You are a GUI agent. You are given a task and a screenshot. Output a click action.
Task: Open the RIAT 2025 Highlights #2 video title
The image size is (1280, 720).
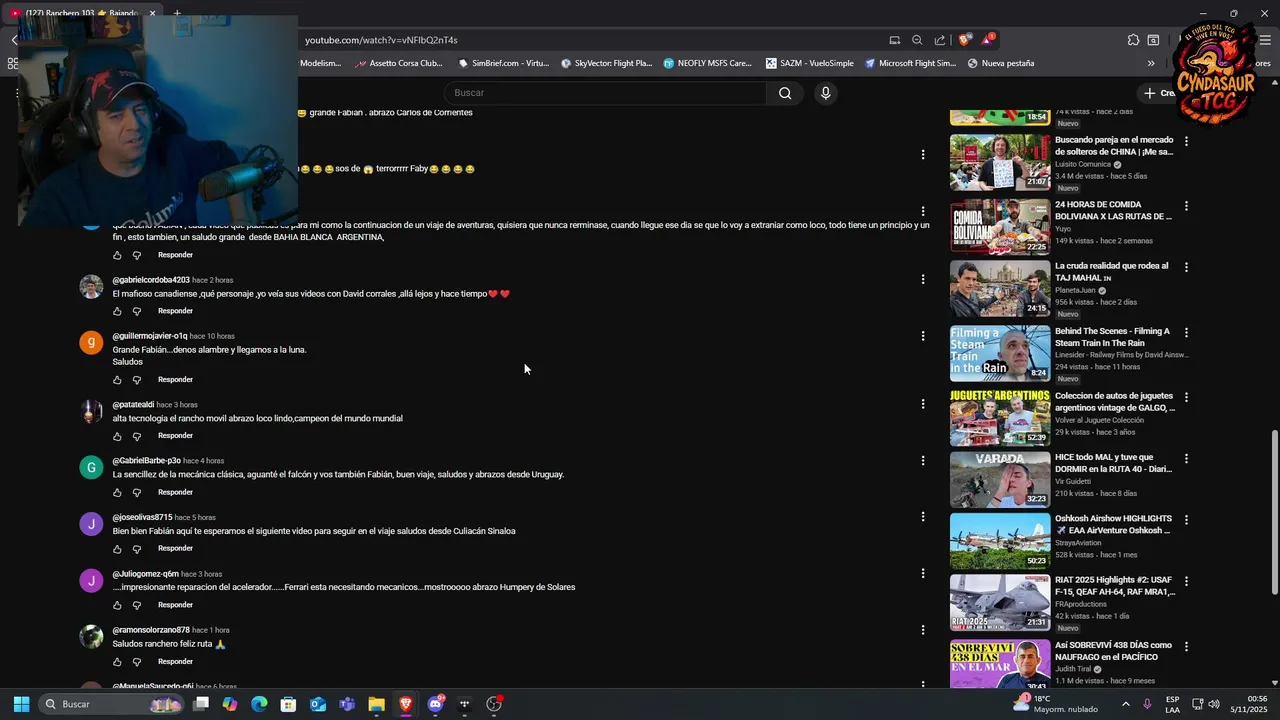click(1114, 586)
